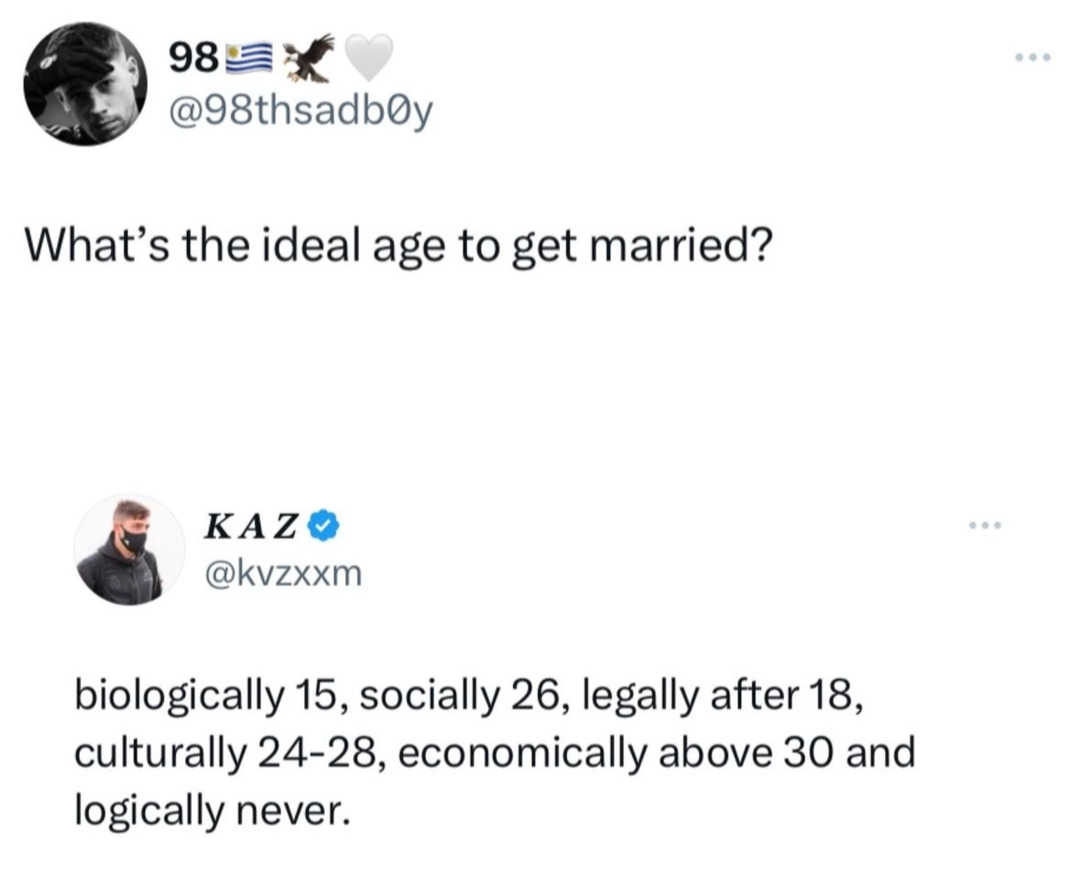The height and width of the screenshot is (872, 1080).
Task: Click the white heart emoji
Action: click(x=367, y=58)
